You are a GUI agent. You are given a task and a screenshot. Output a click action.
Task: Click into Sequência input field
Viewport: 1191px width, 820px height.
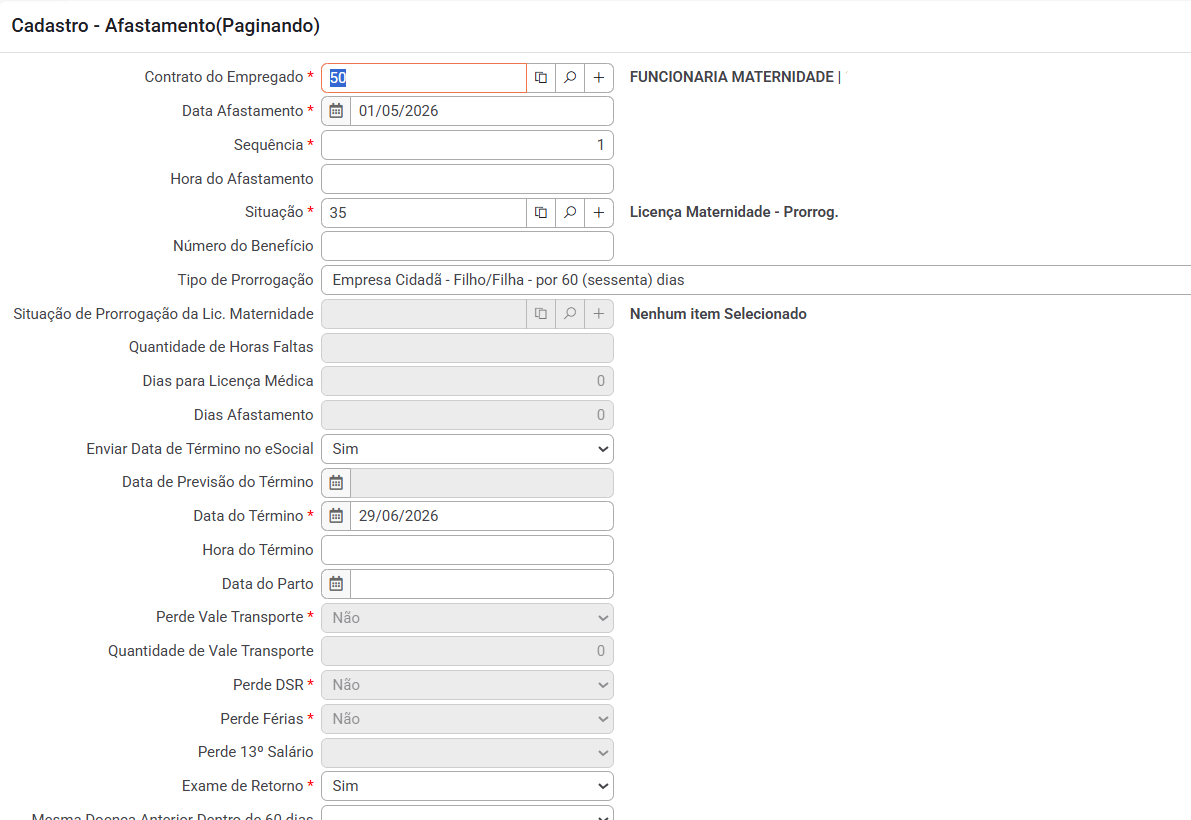pos(467,145)
